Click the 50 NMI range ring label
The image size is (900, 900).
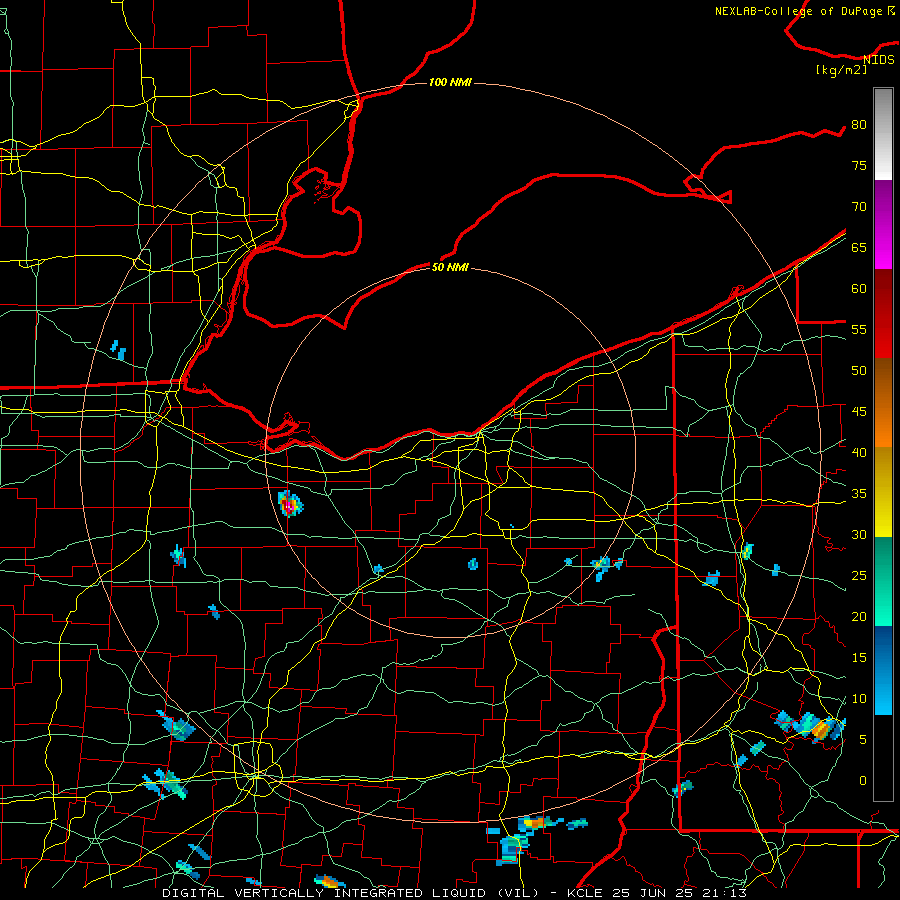point(450,267)
